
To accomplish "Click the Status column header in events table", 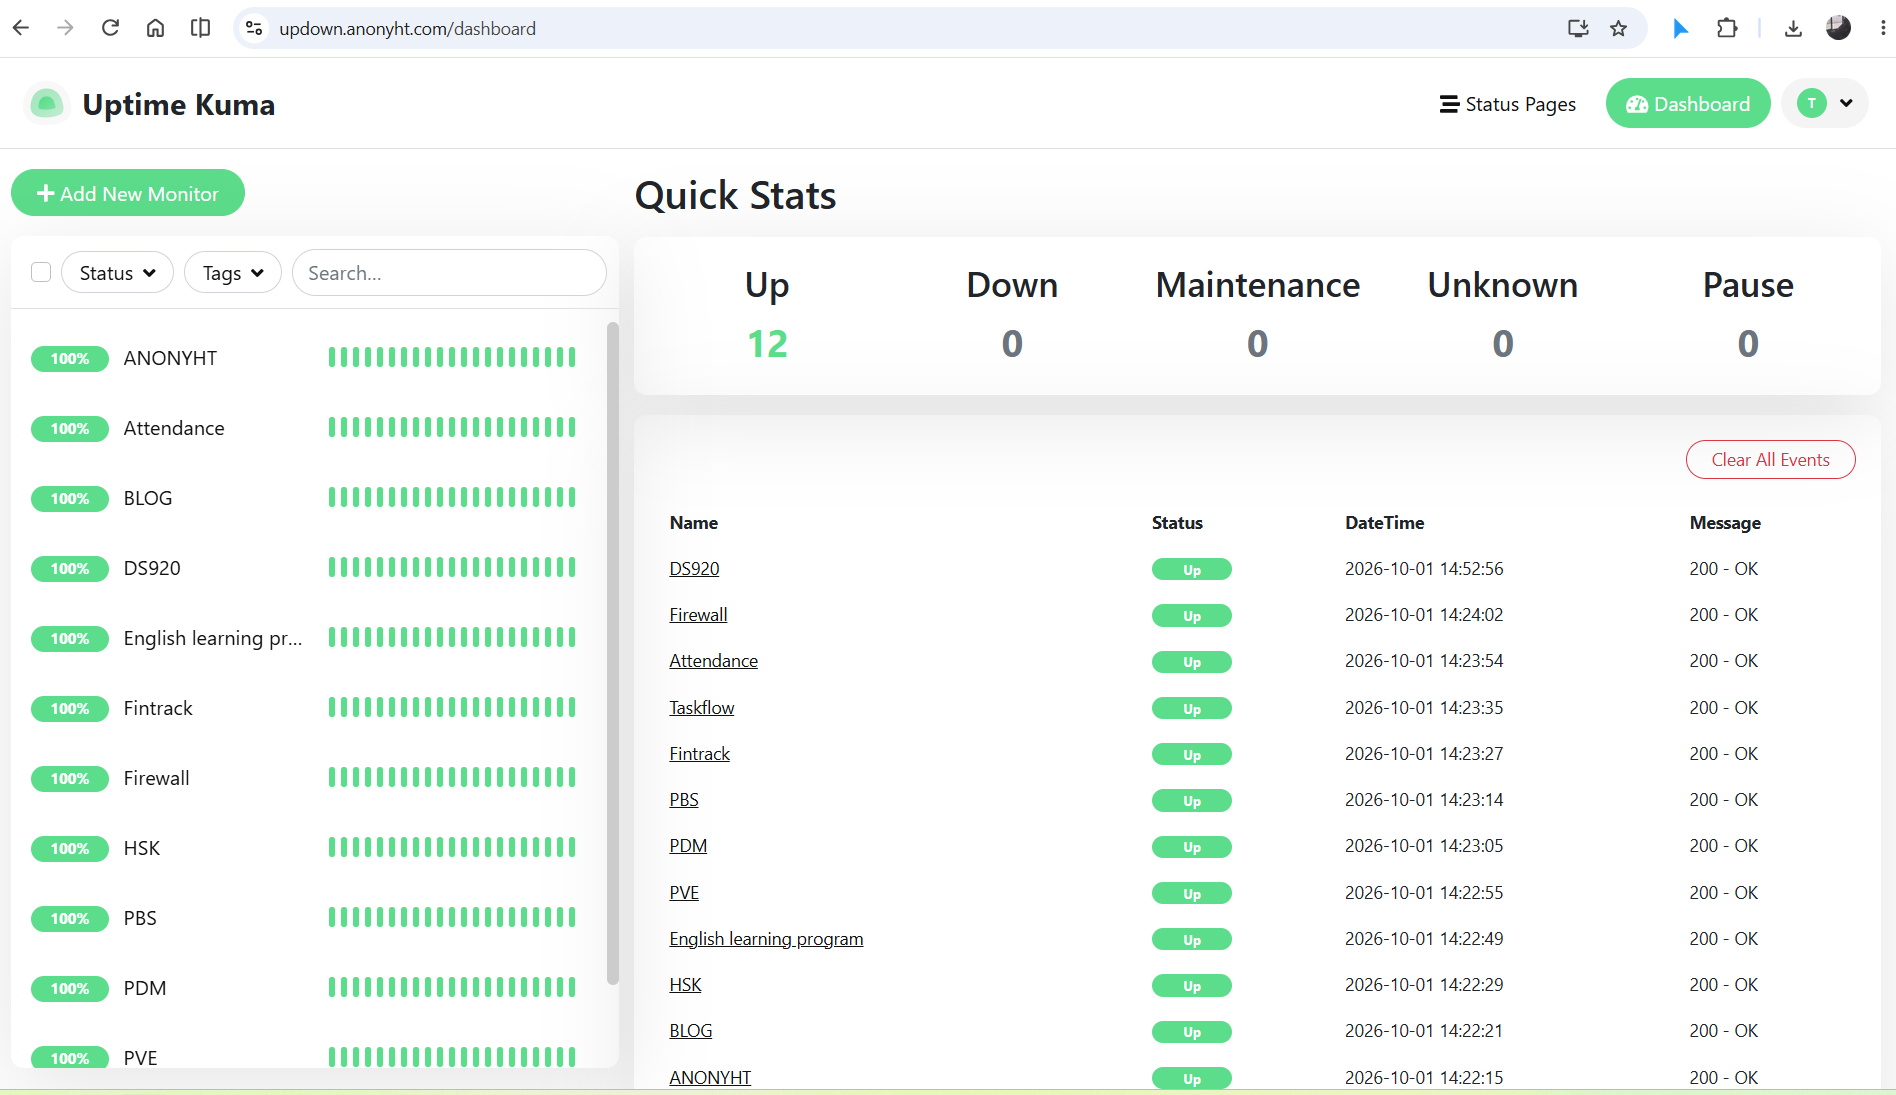I will 1177,522.
